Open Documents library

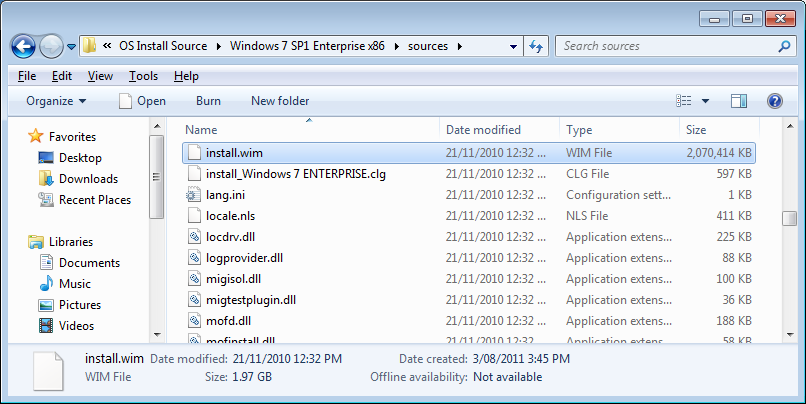[x=89, y=263]
